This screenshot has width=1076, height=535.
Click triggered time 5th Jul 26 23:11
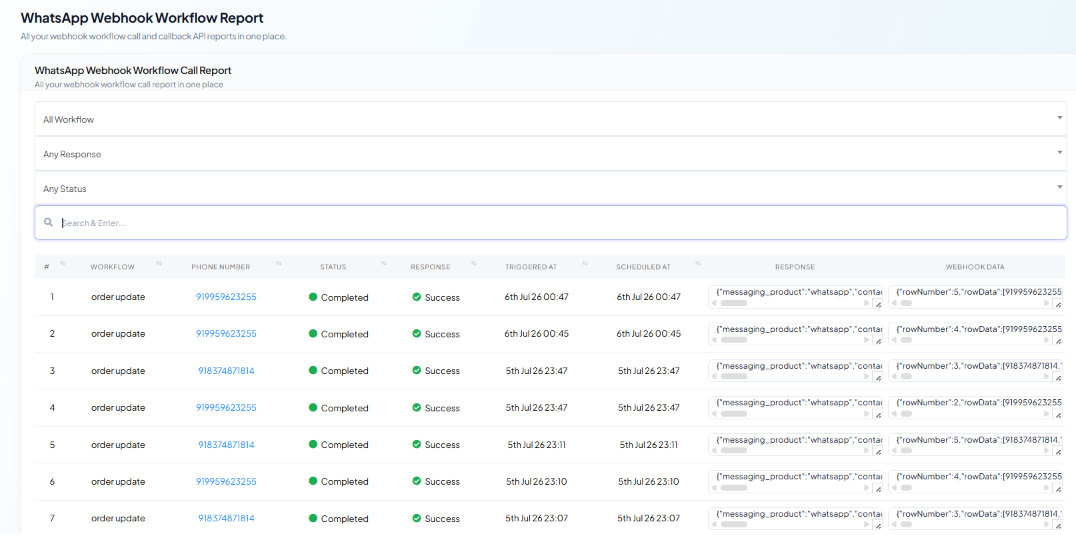pyautogui.click(x=537, y=444)
